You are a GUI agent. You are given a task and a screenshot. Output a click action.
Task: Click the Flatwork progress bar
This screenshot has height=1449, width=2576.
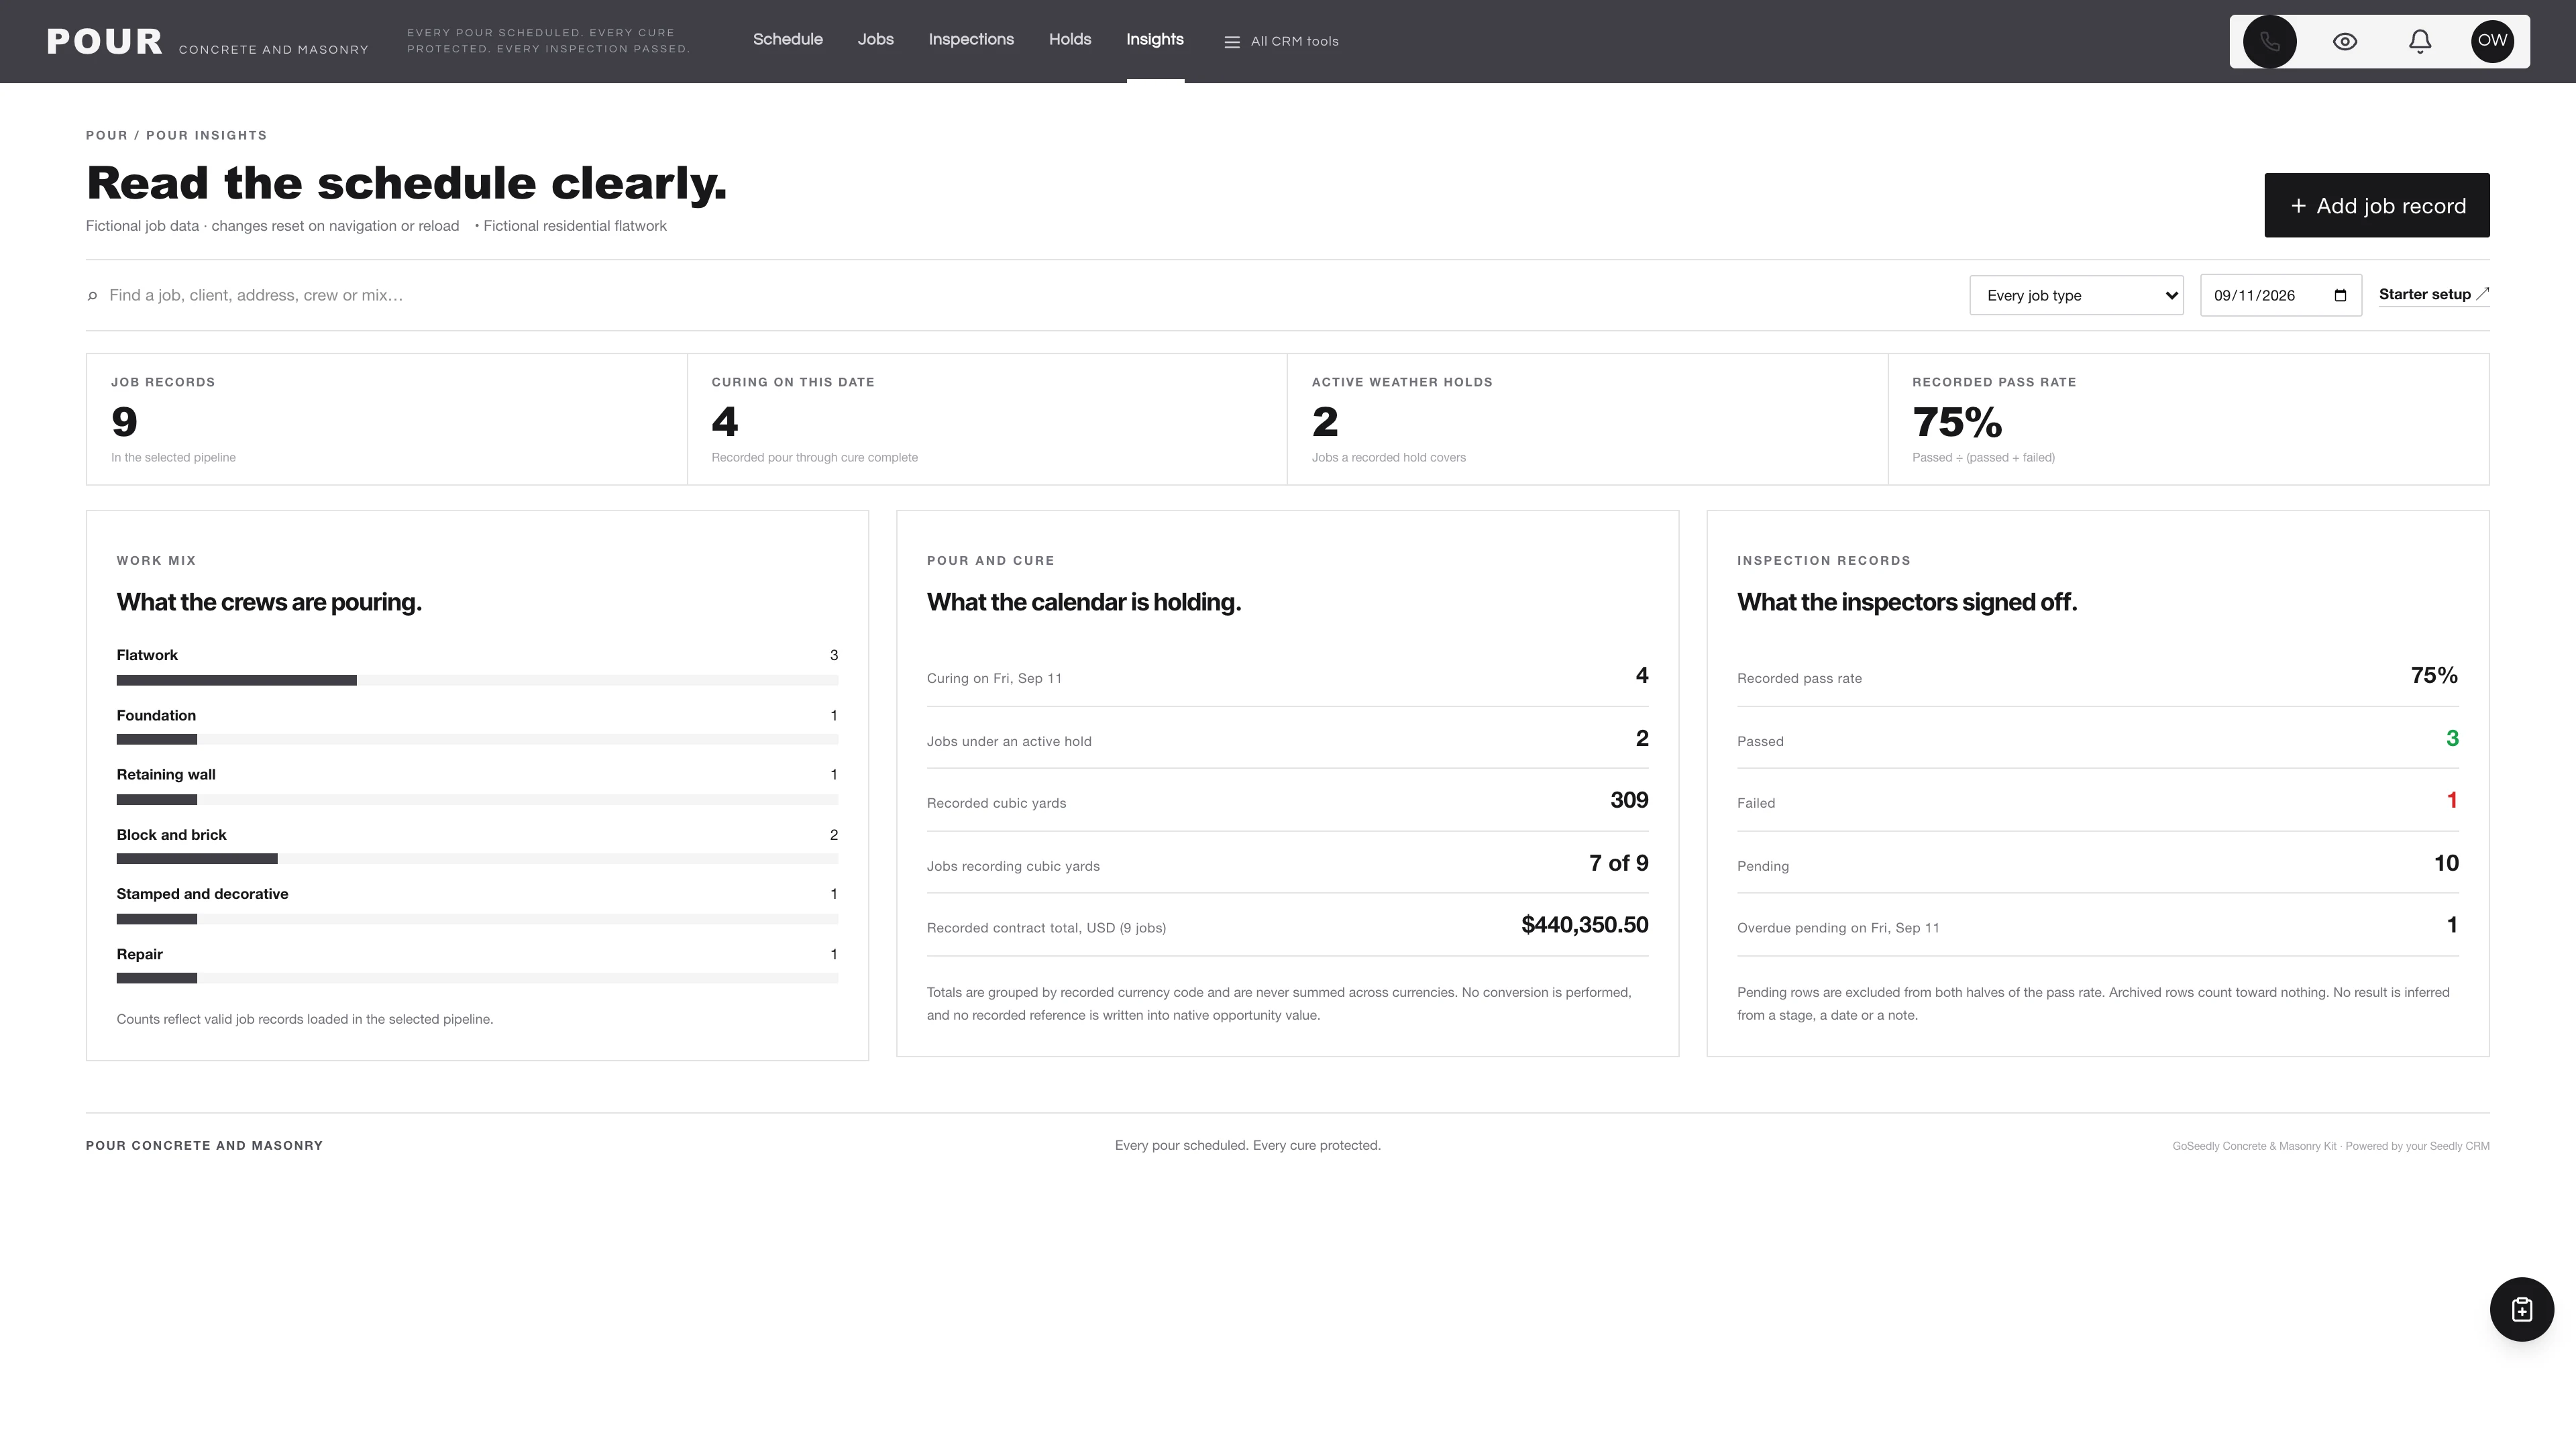[x=477, y=680]
